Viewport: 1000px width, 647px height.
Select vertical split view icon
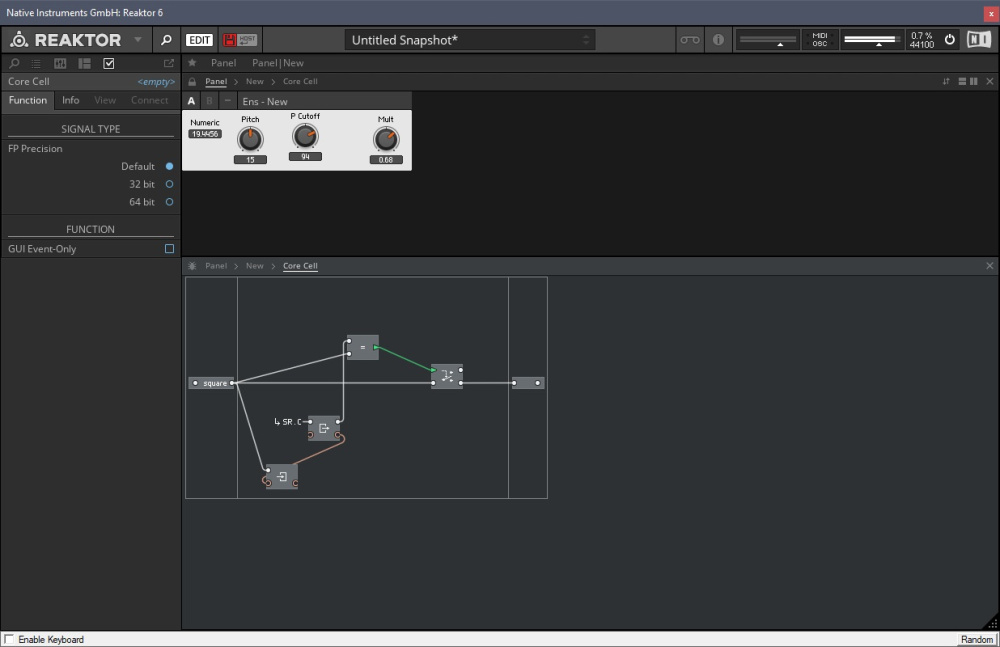click(x=973, y=81)
